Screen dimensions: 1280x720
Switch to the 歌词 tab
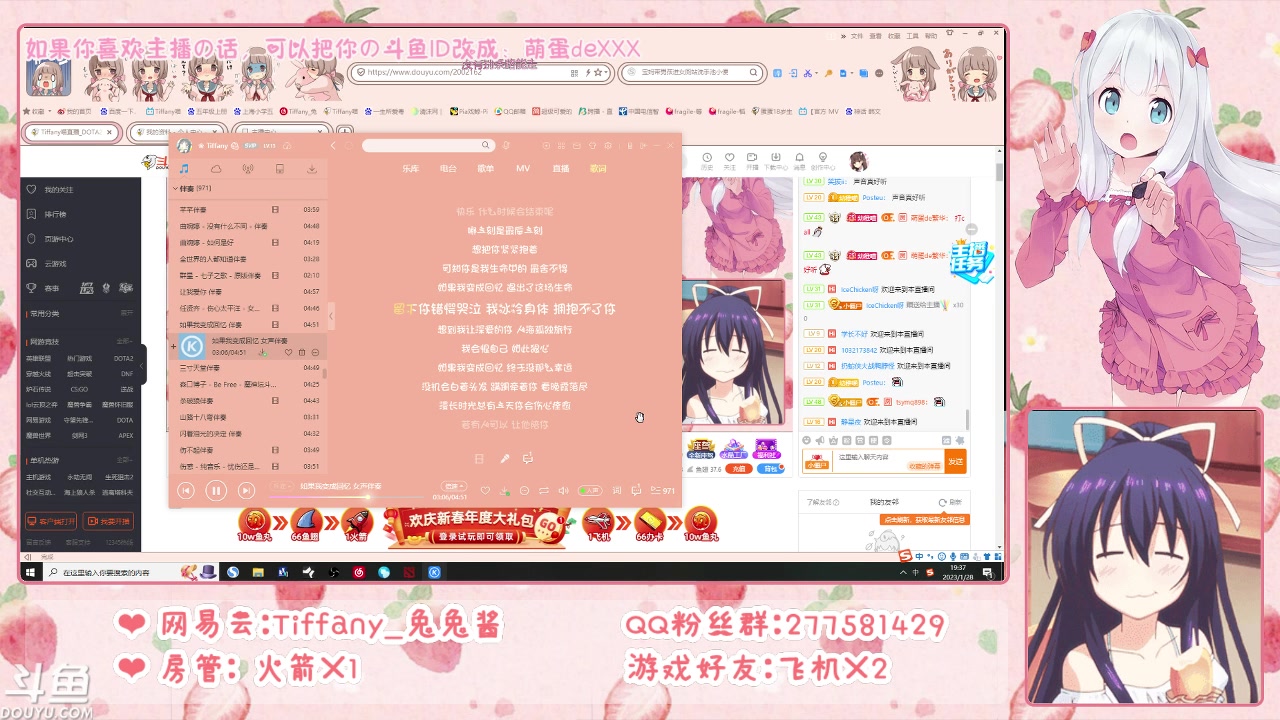[x=598, y=169]
